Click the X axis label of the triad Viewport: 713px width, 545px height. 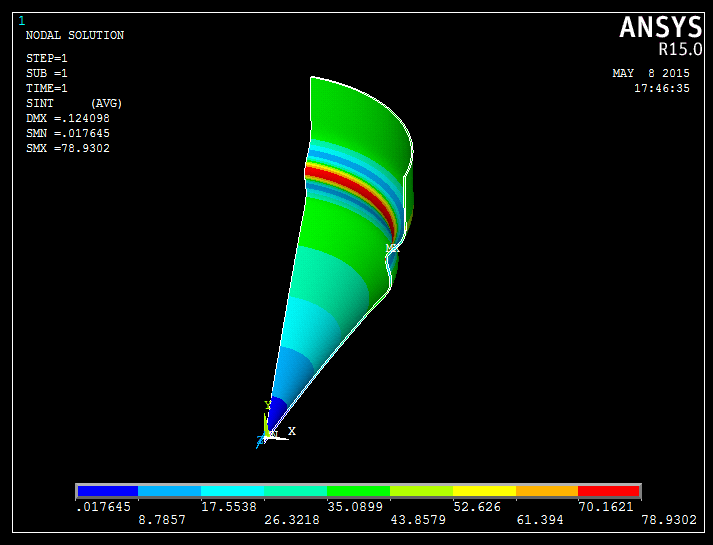[291, 431]
